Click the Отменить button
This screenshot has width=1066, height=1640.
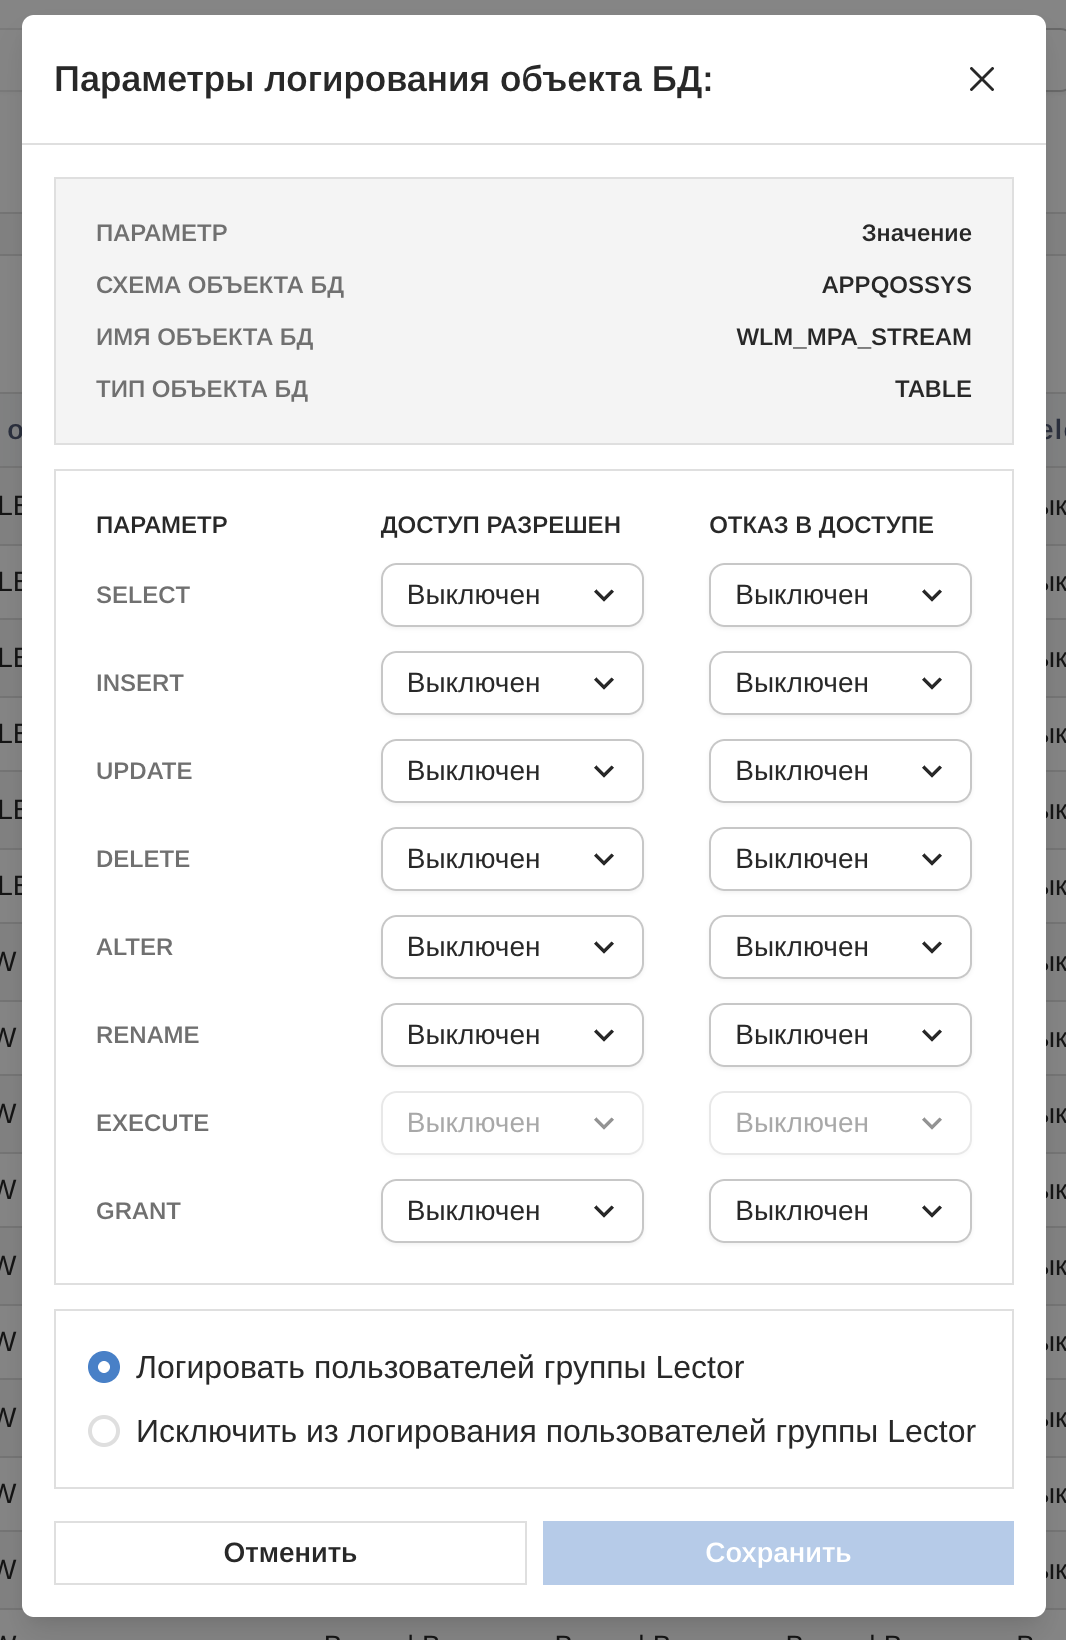290,1553
